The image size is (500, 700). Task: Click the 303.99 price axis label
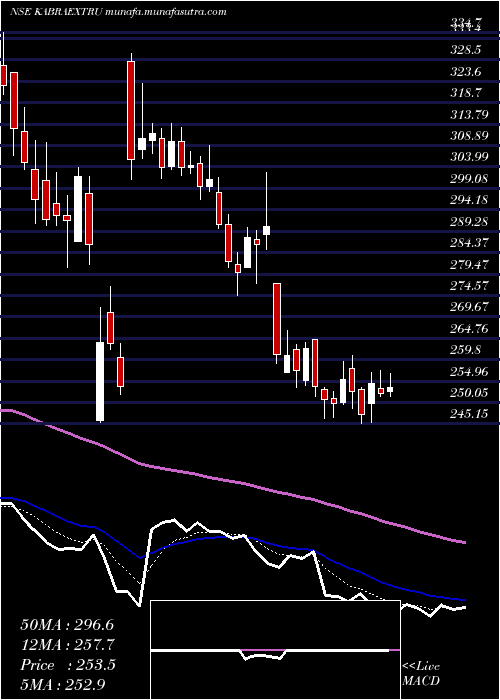click(x=469, y=157)
